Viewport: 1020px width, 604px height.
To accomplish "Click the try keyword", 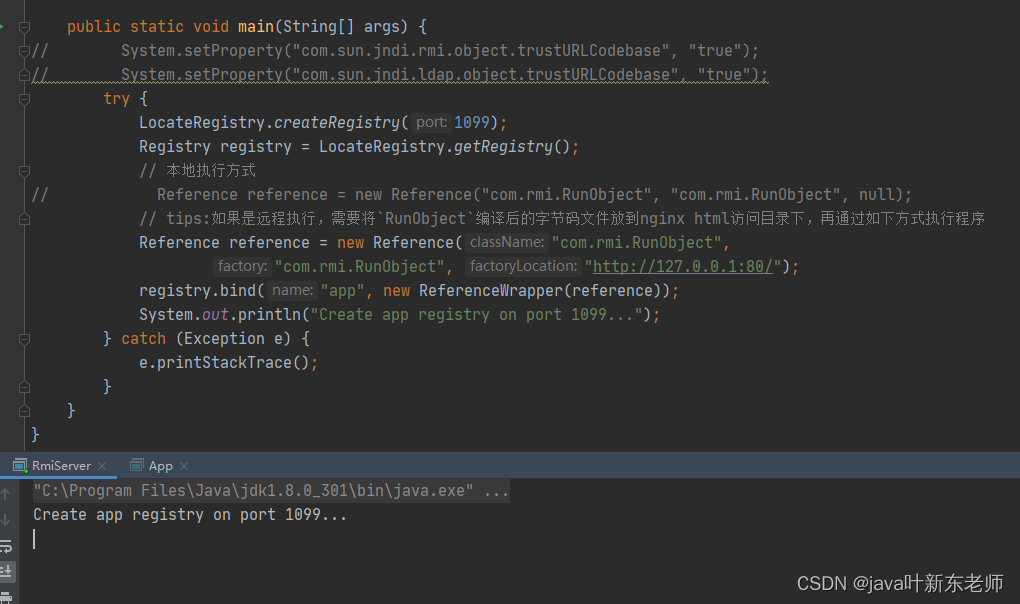I will click(x=116, y=99).
